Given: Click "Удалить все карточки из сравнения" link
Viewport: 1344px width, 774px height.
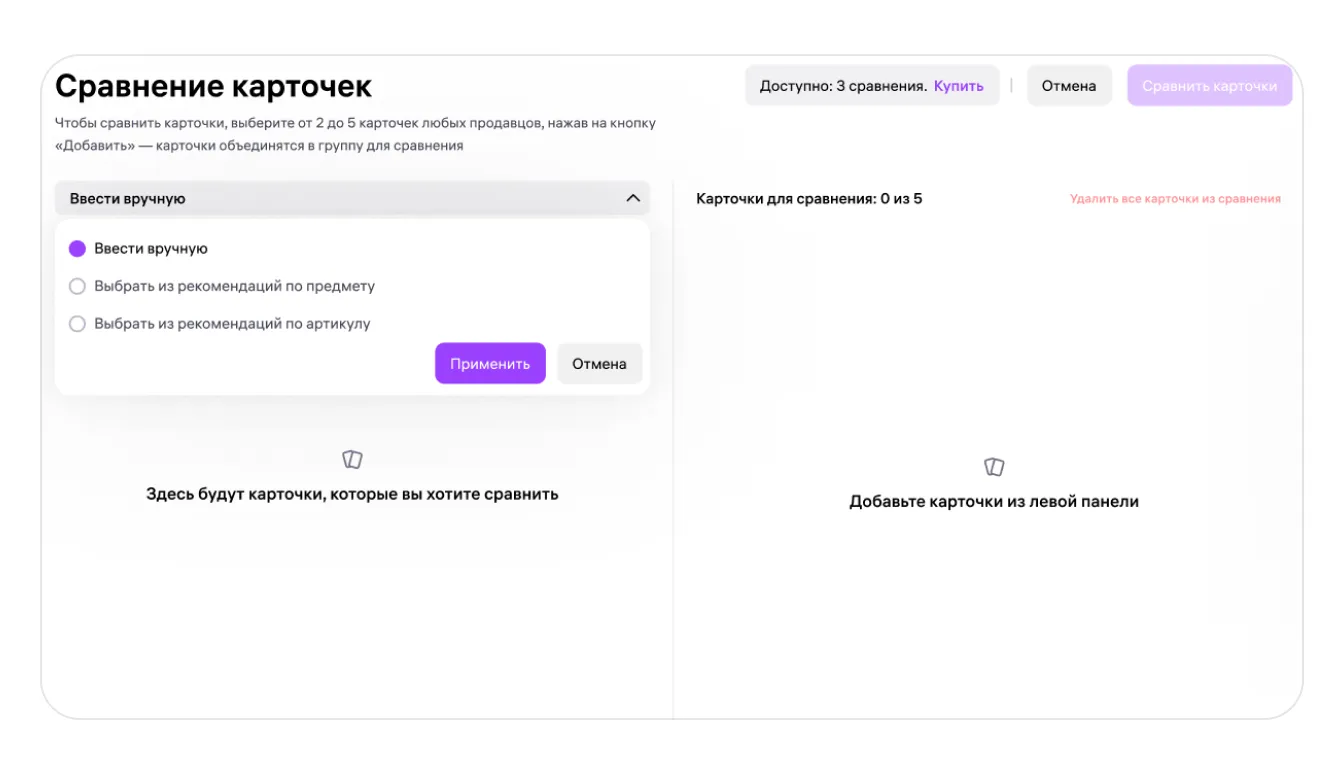Looking at the screenshot, I should click(1174, 199).
